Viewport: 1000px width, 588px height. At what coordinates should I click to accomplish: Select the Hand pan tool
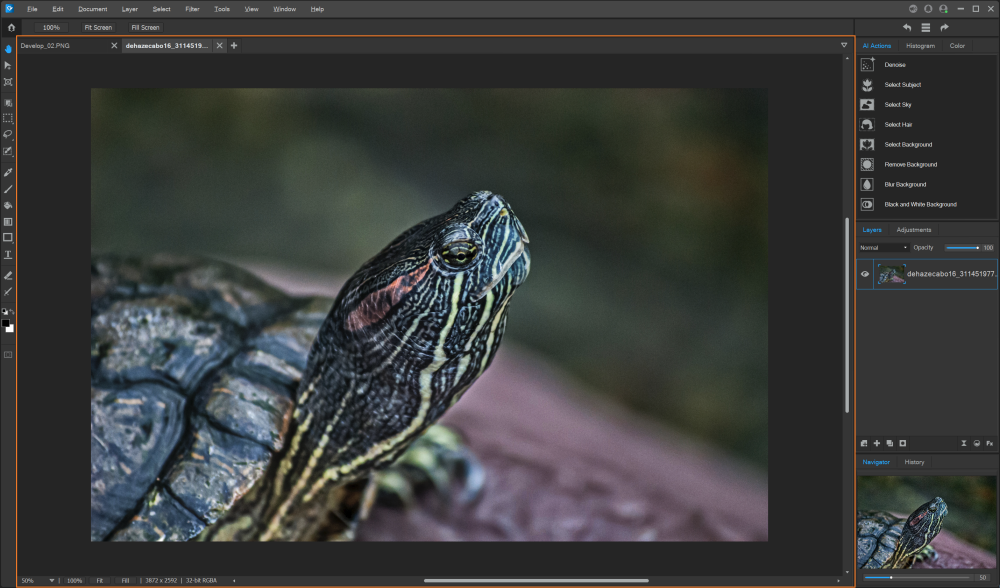8,48
